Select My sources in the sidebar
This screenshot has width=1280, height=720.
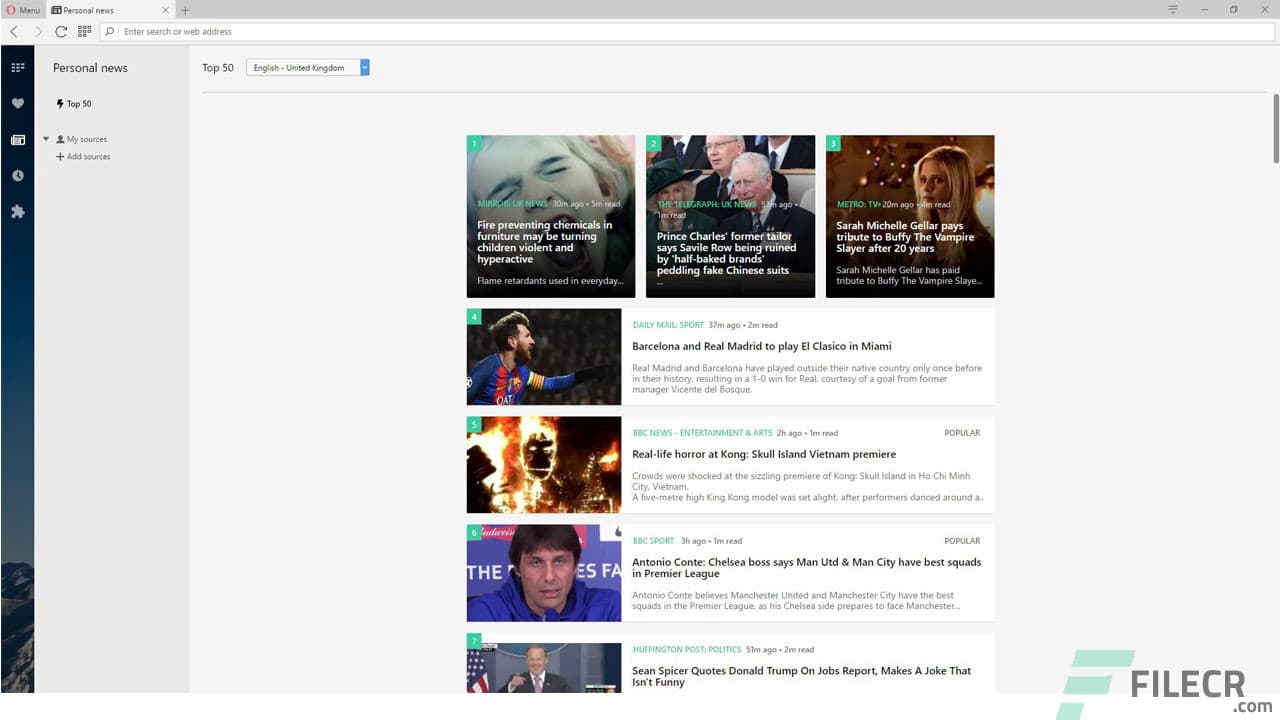(86, 139)
